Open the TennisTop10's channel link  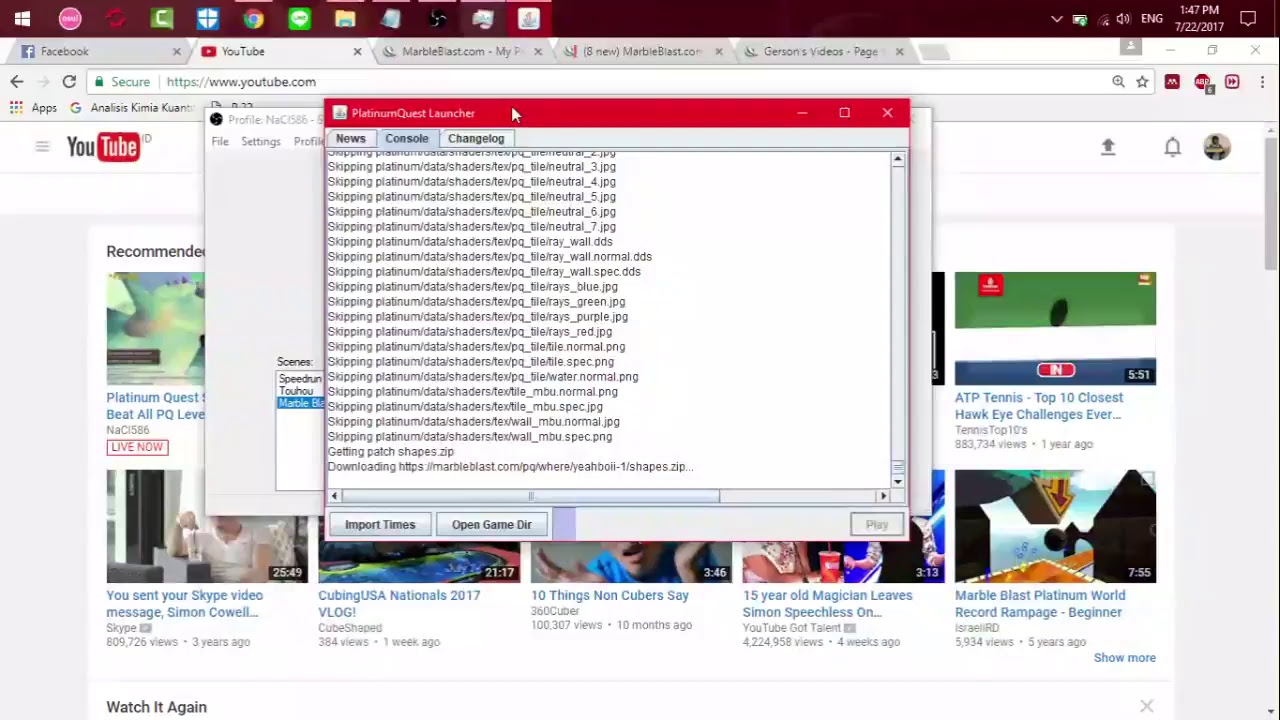(x=991, y=429)
